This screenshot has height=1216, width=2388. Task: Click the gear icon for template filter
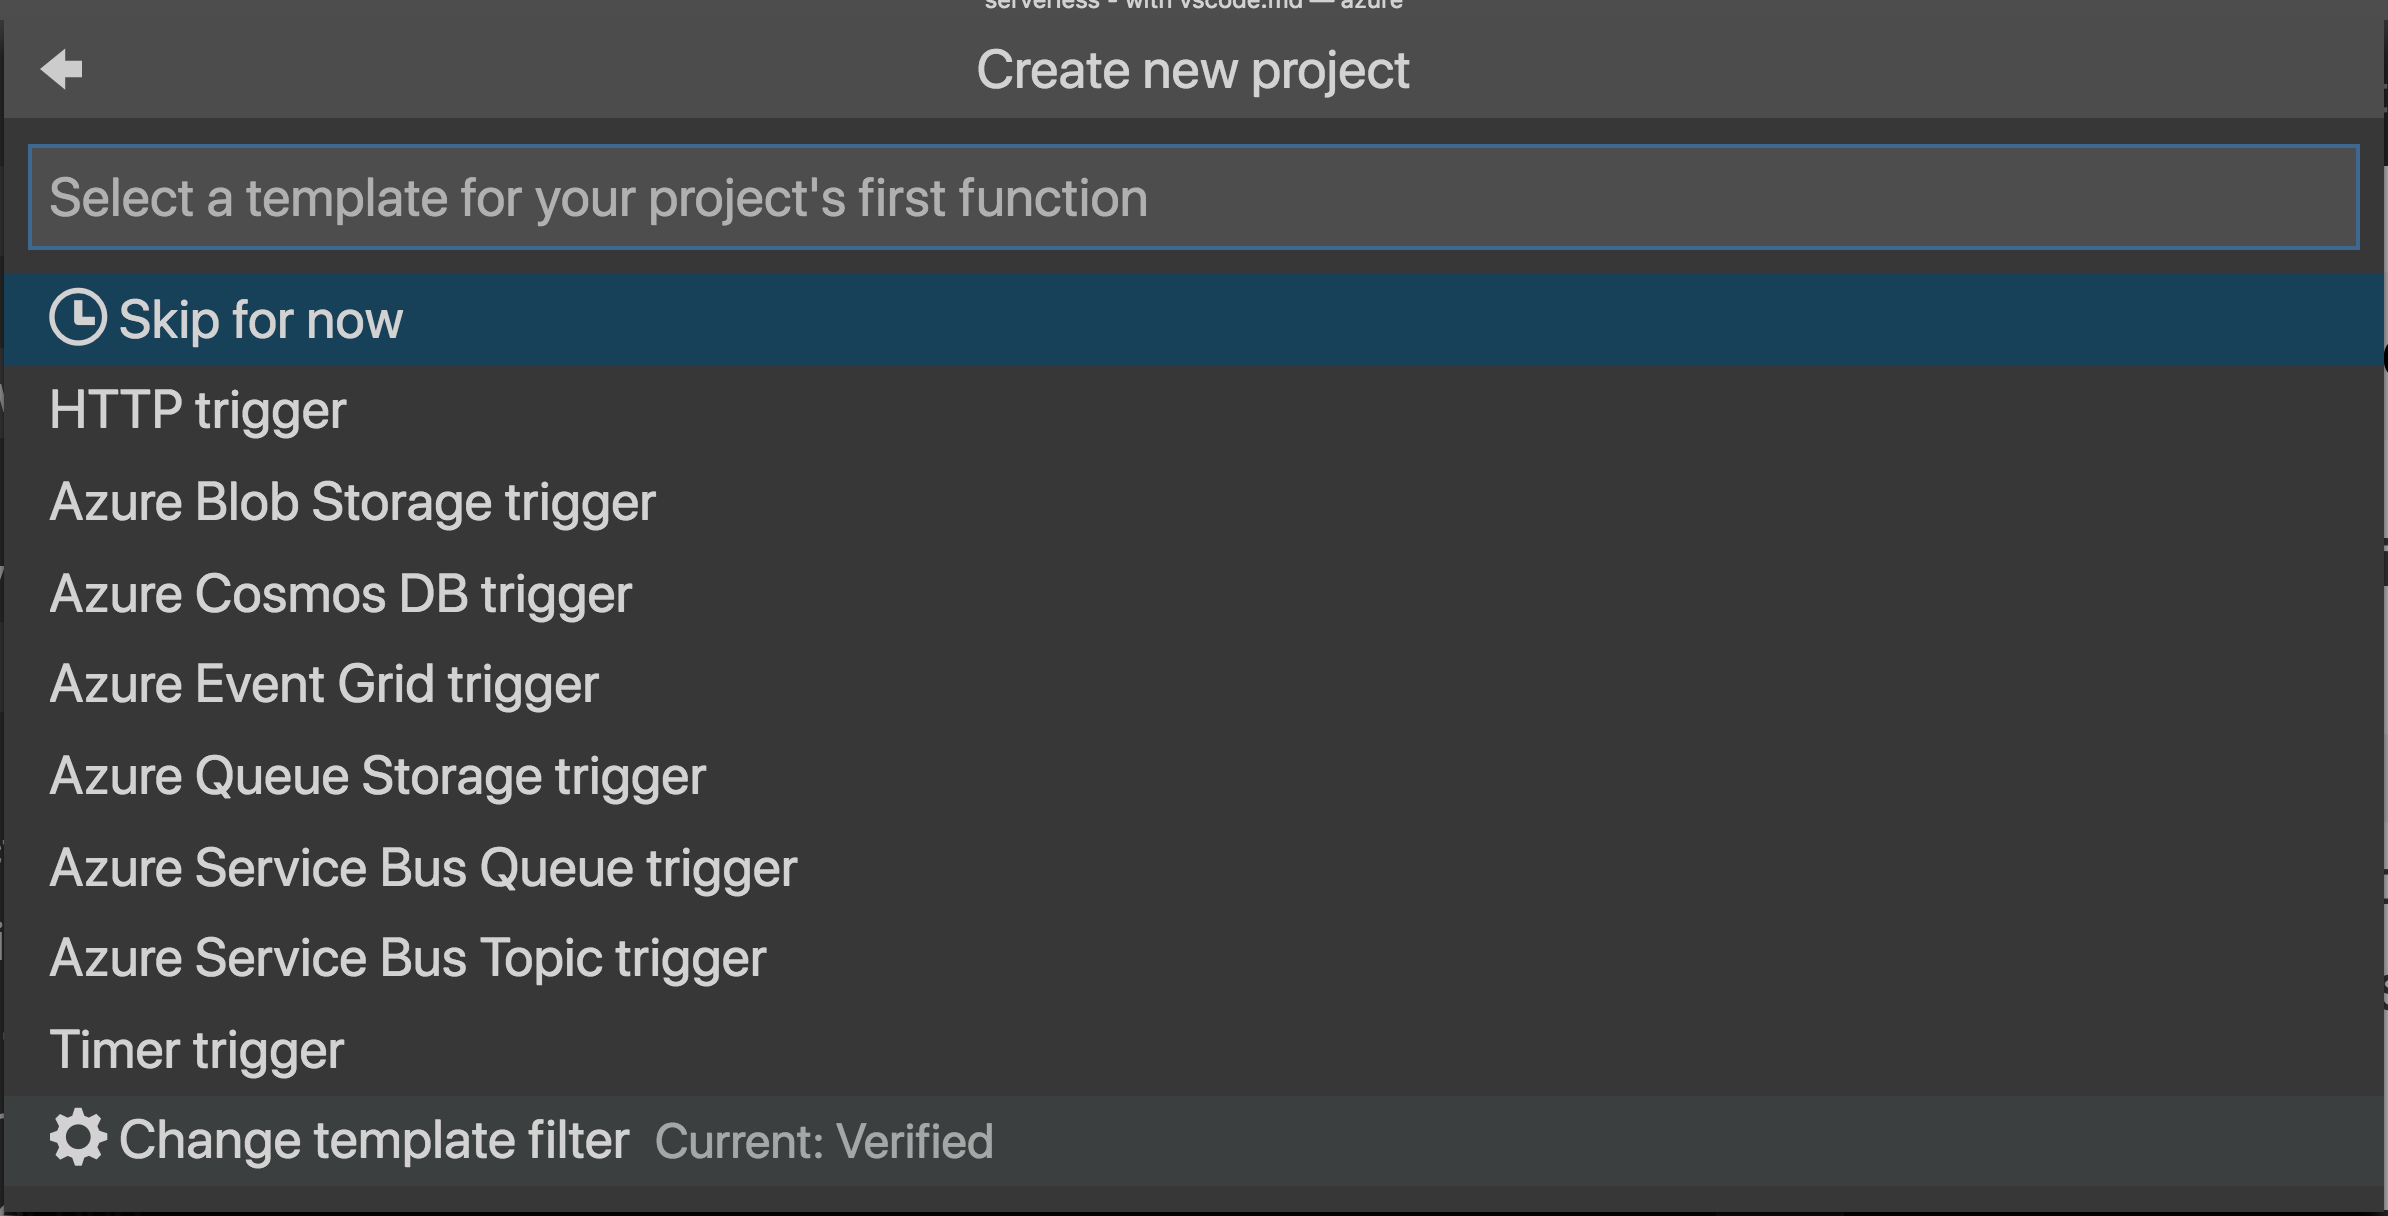(77, 1138)
